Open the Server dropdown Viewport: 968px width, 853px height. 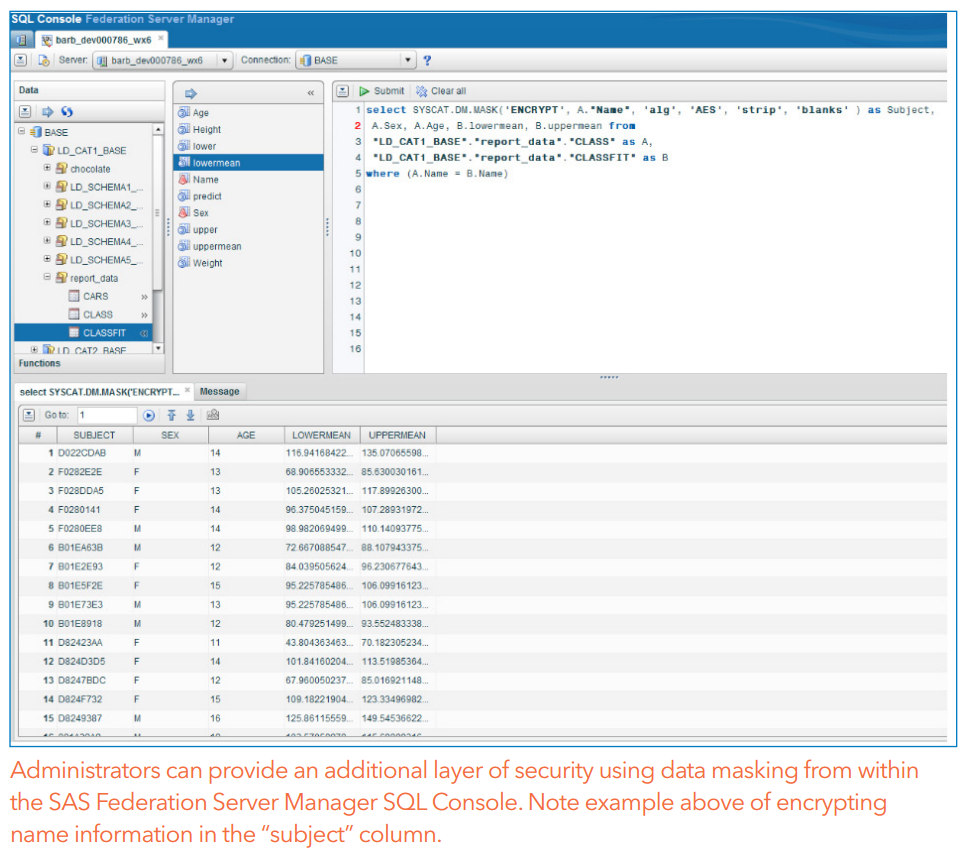[x=224, y=60]
